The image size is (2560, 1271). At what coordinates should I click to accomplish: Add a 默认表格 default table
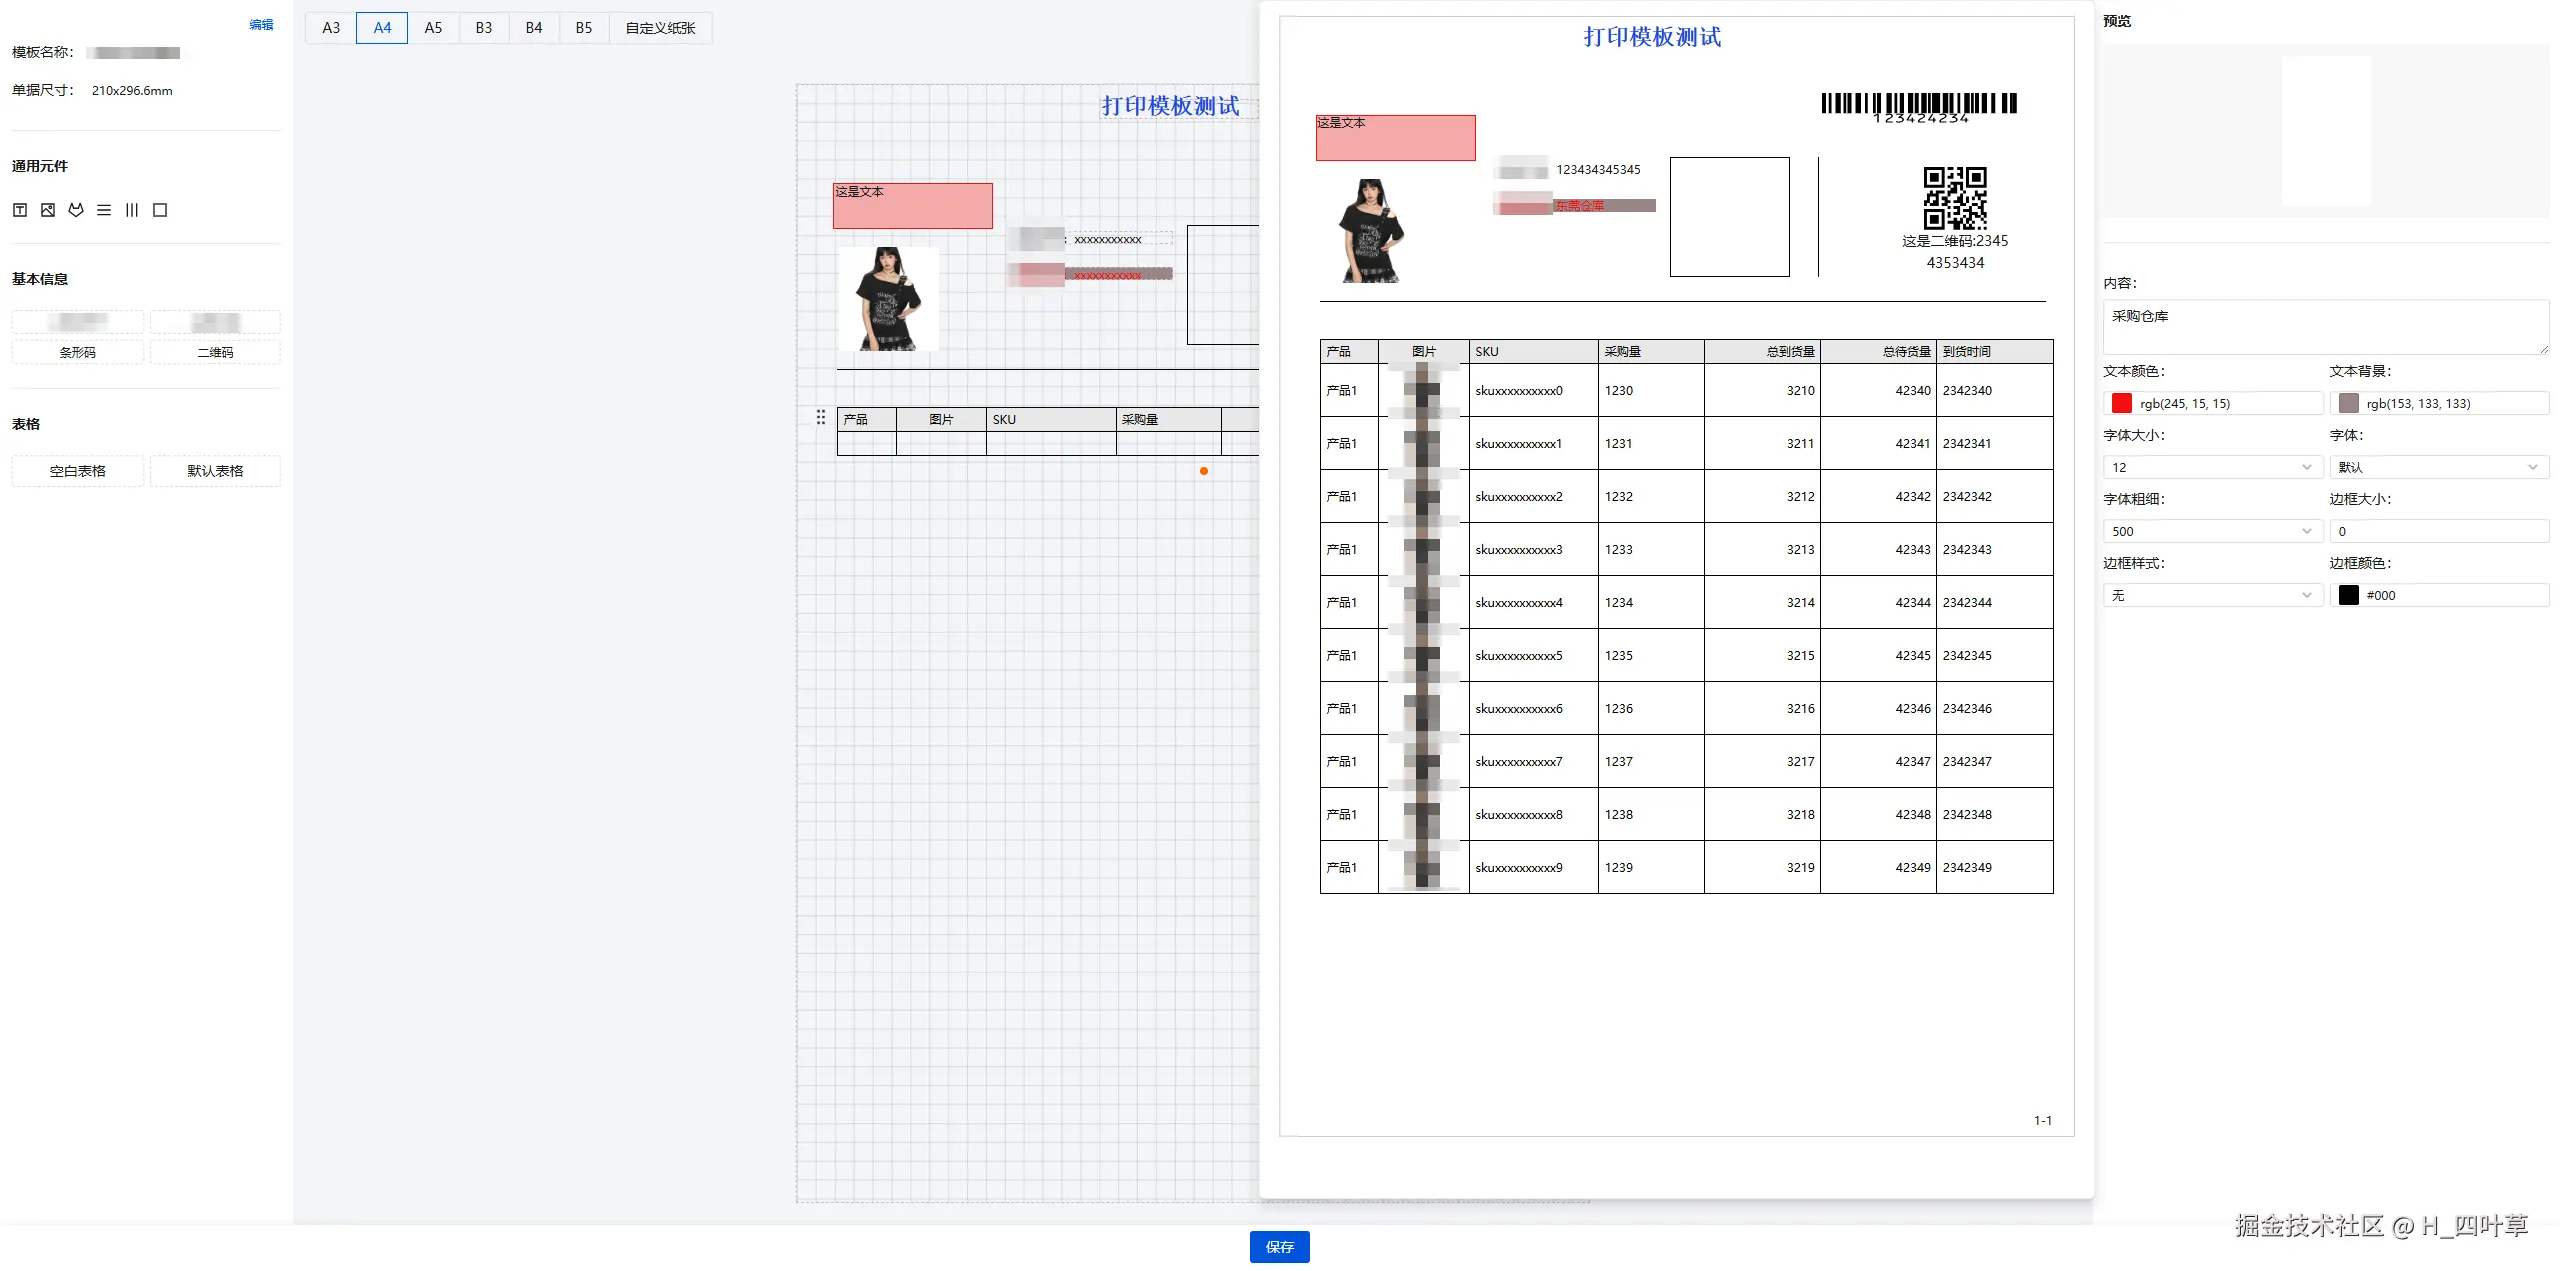pos(215,471)
